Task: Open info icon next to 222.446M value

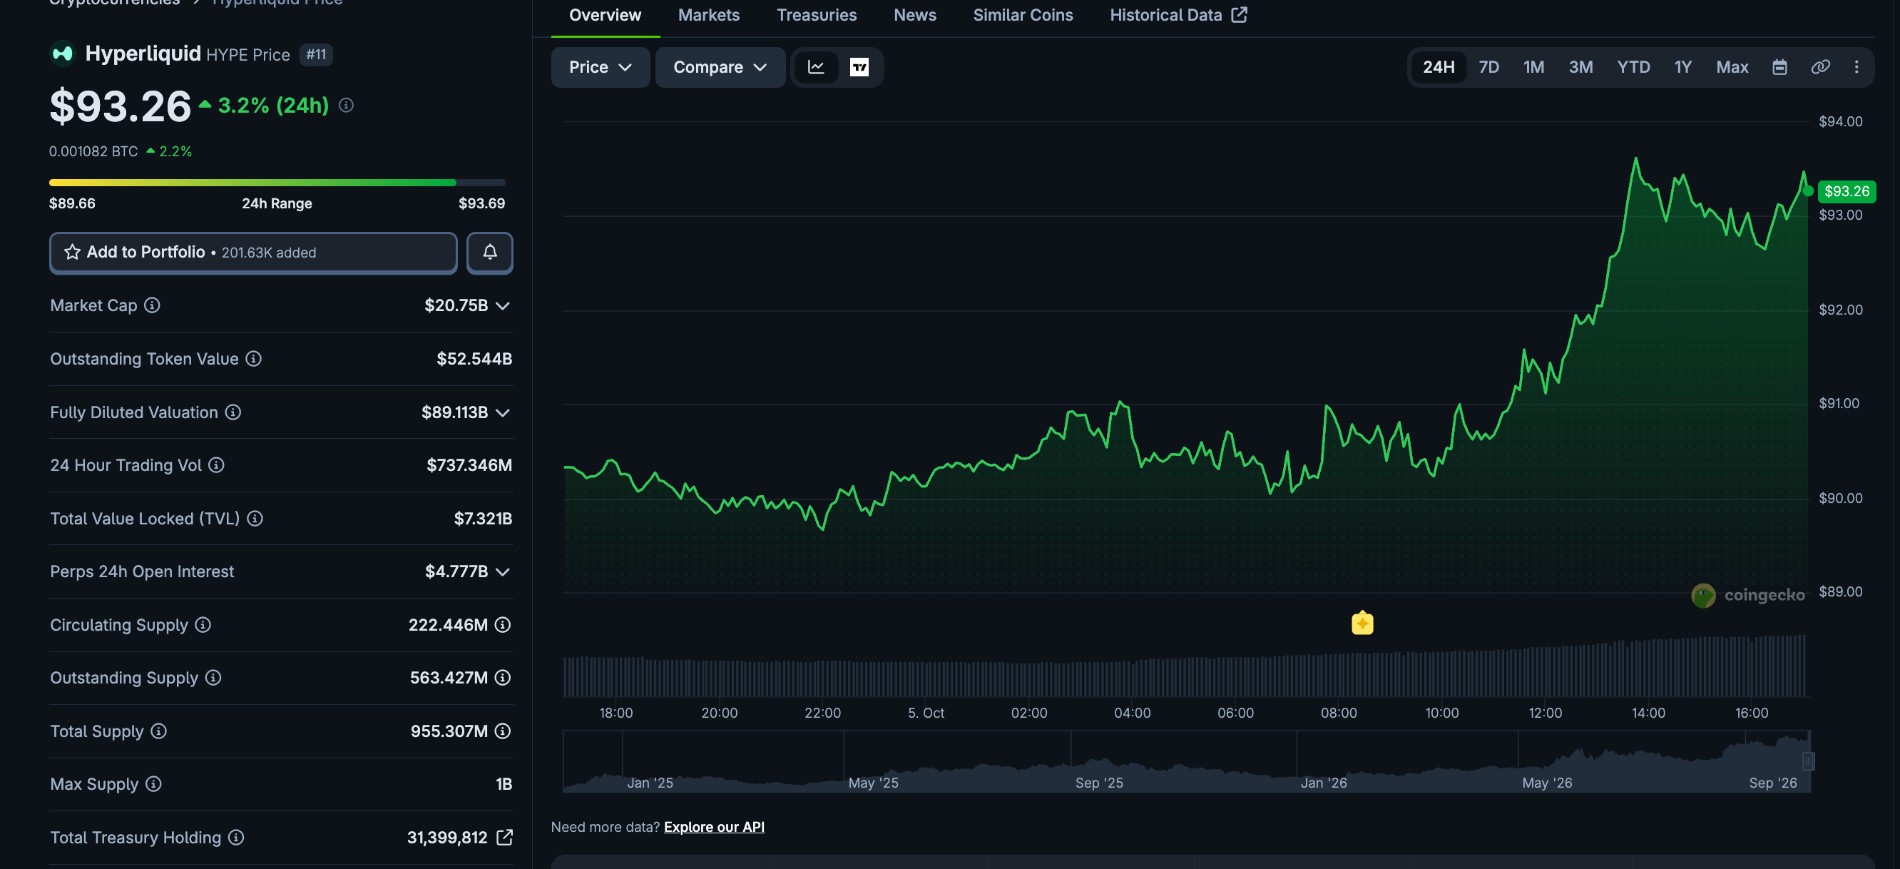Action: coord(503,625)
